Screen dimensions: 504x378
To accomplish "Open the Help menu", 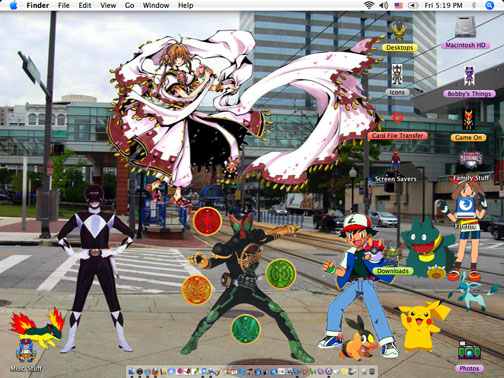I will (186, 5).
